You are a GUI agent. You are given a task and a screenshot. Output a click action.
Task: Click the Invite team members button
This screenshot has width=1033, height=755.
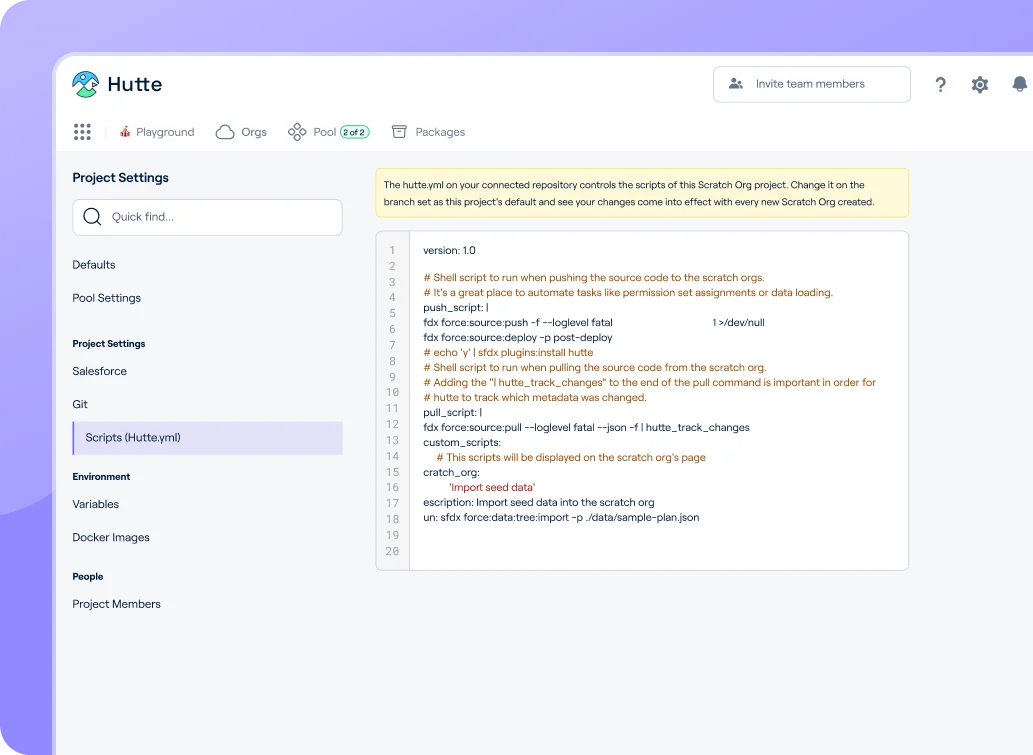811,84
